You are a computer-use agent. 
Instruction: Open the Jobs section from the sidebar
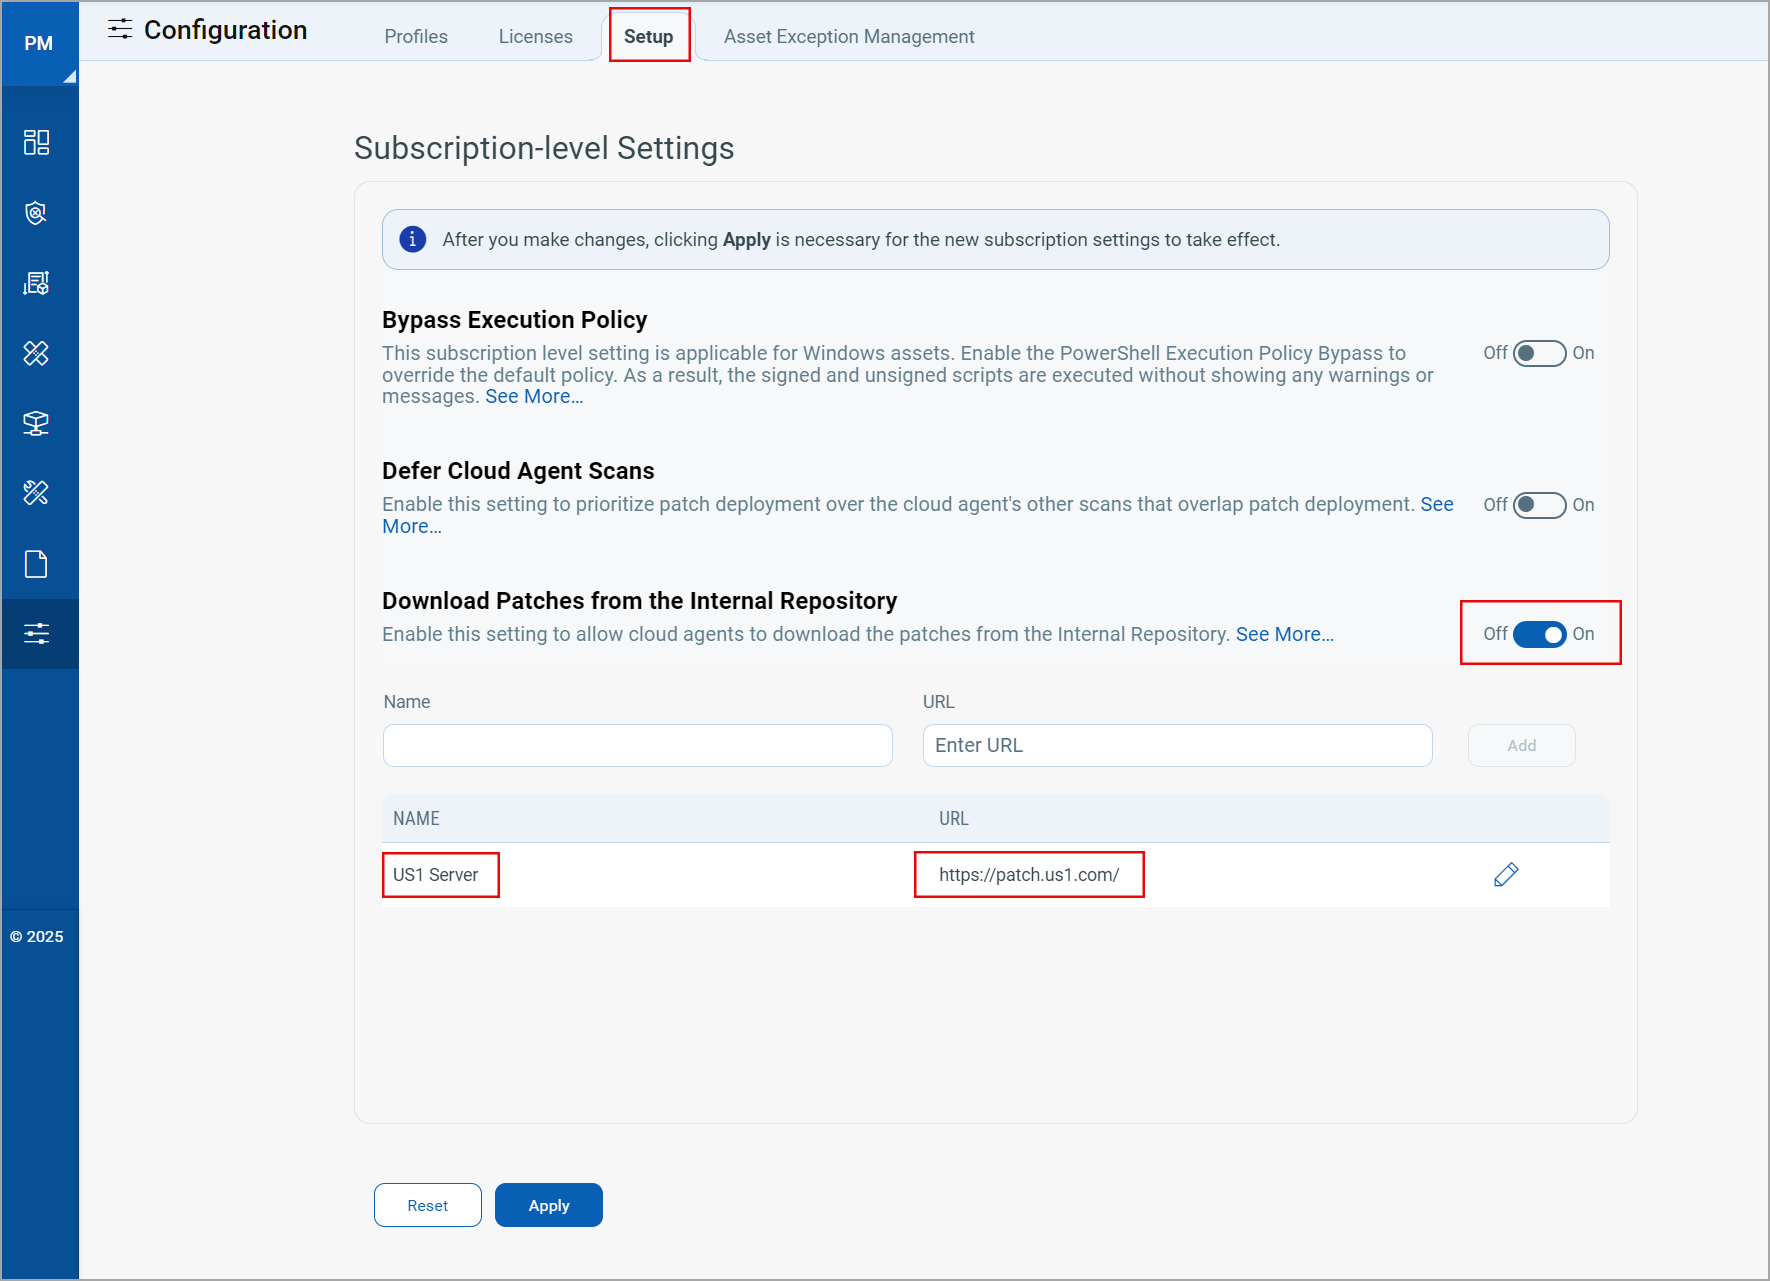tap(37, 282)
